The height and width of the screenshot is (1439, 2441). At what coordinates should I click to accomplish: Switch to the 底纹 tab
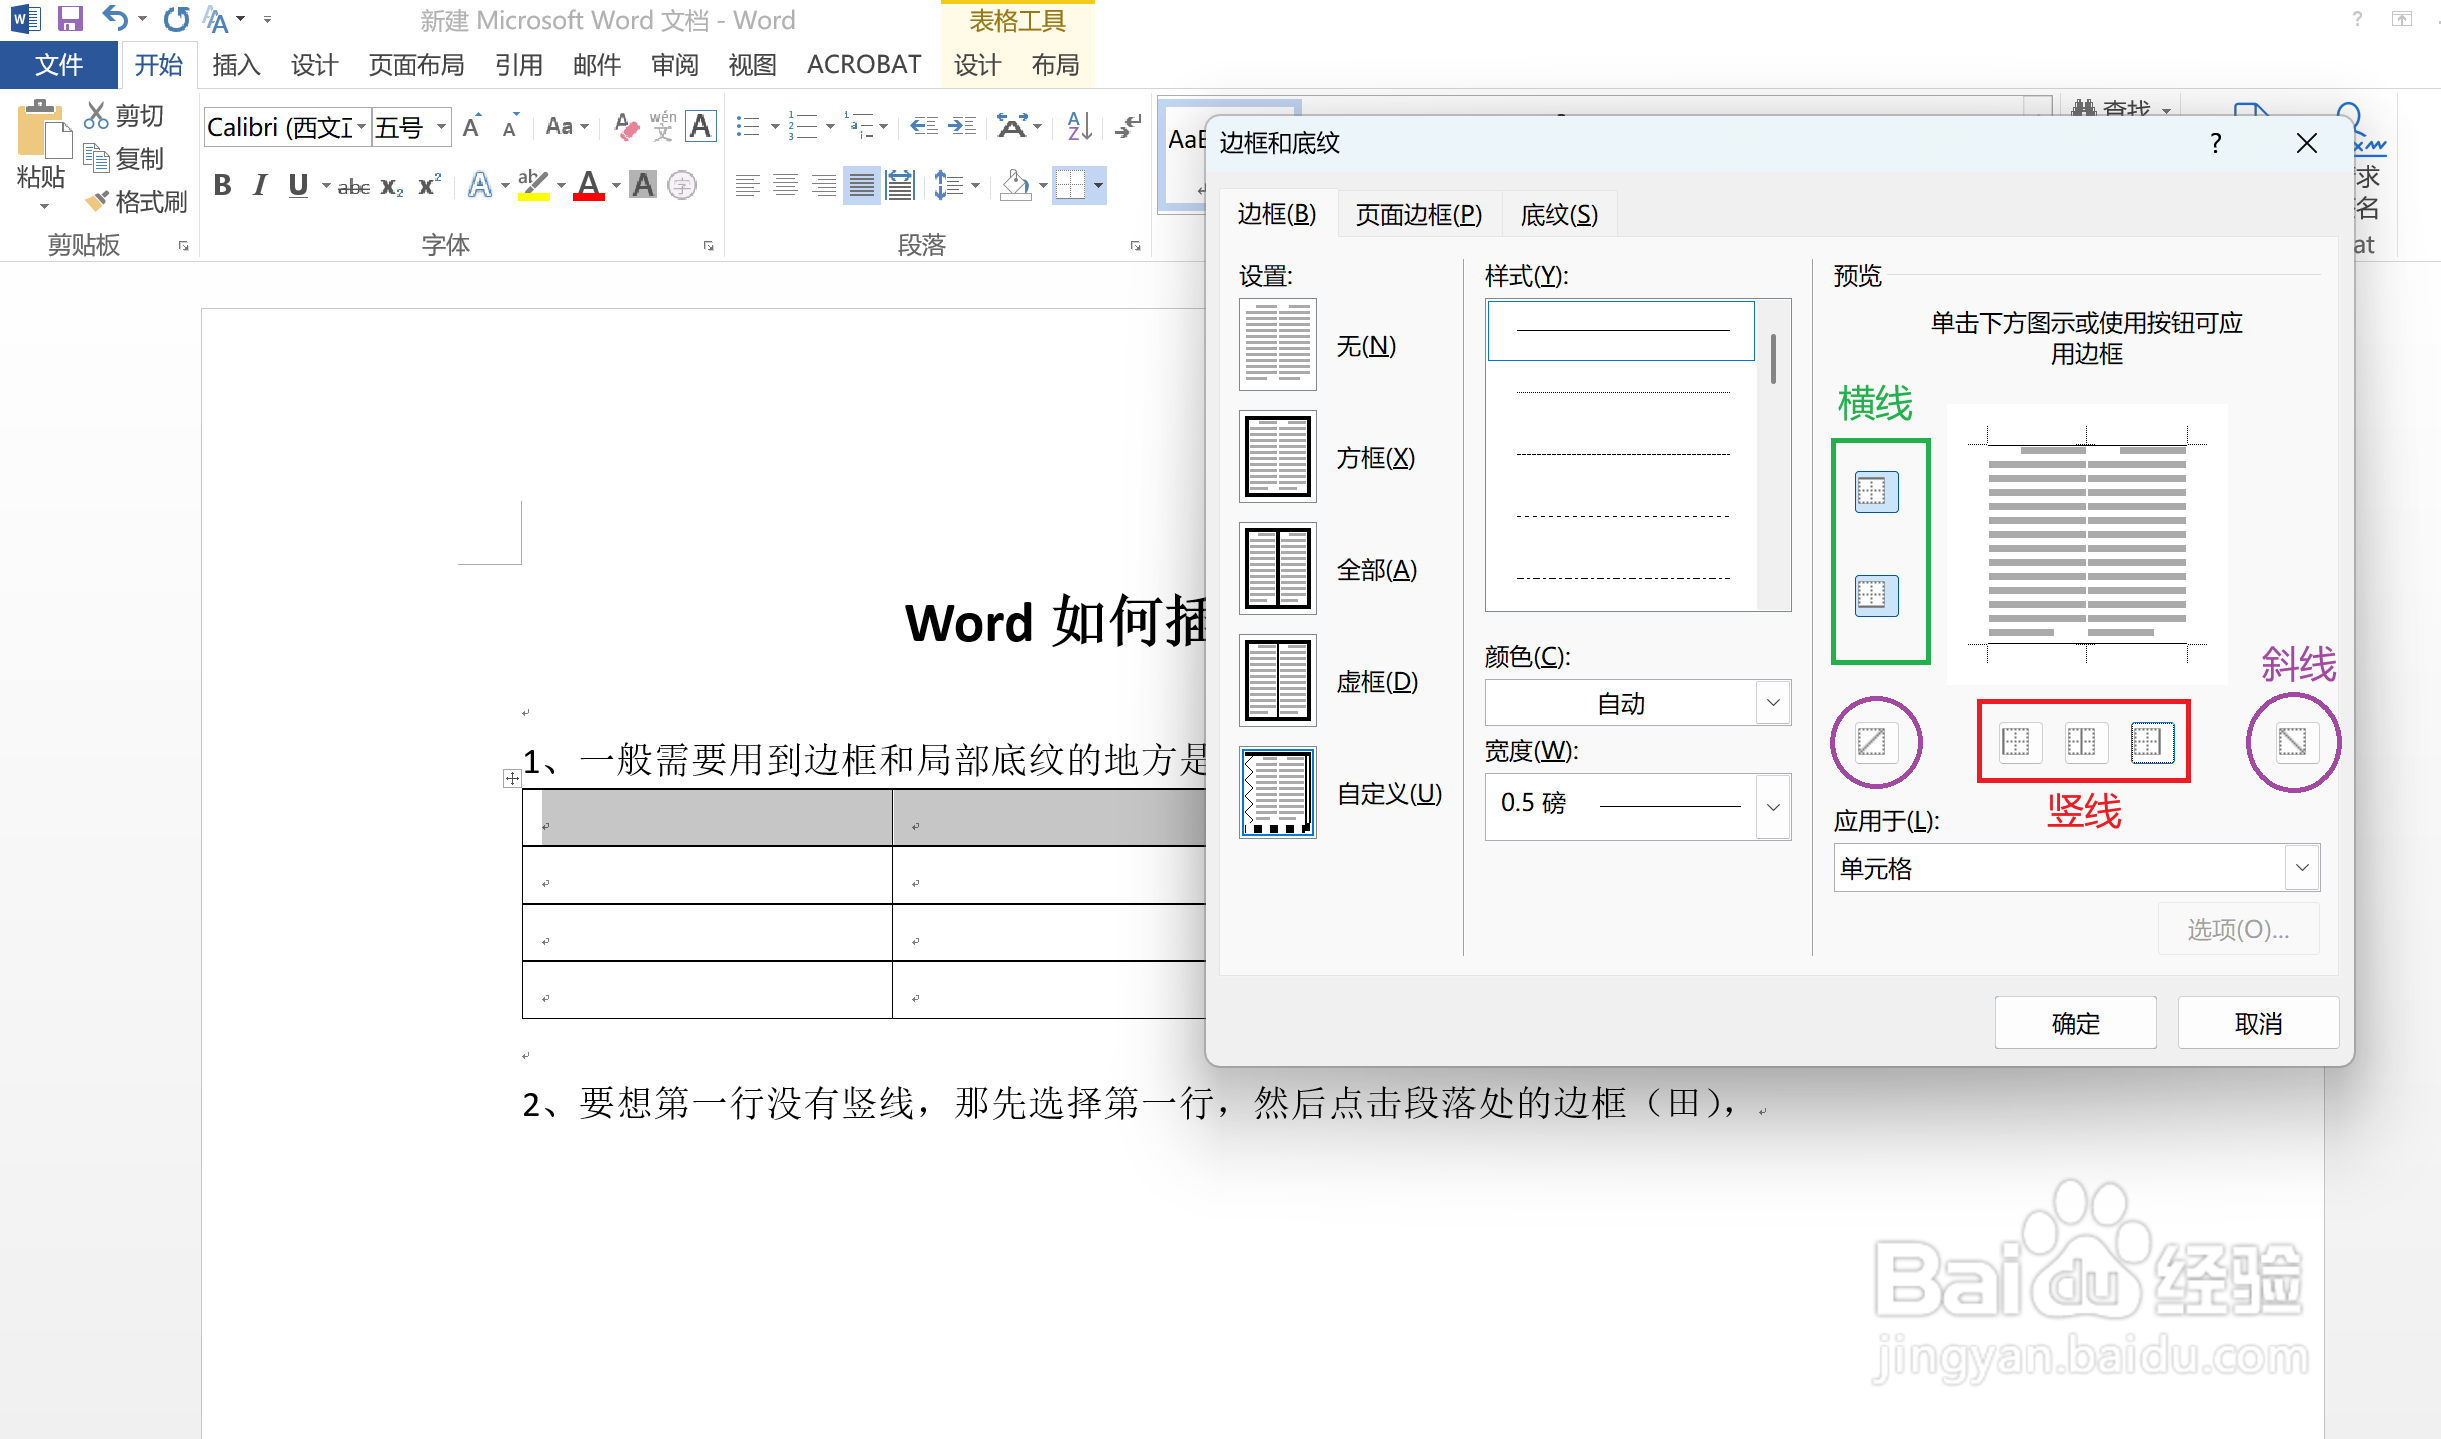(x=1557, y=213)
